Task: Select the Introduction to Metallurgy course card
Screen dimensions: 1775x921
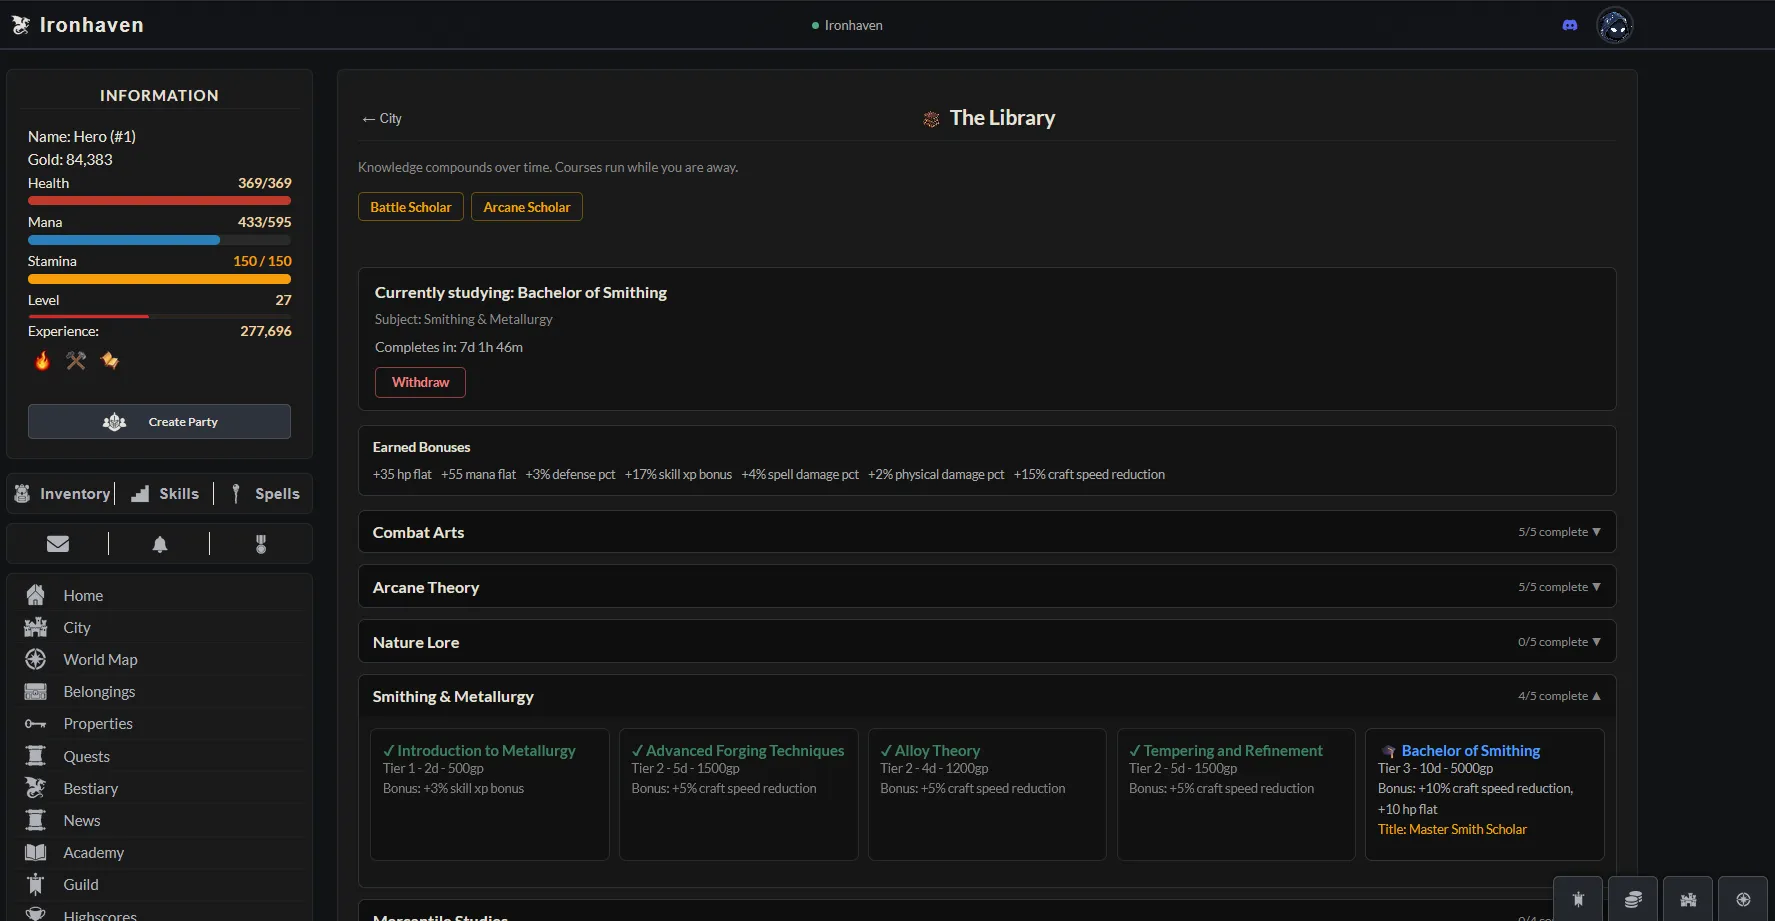Action: [490, 794]
